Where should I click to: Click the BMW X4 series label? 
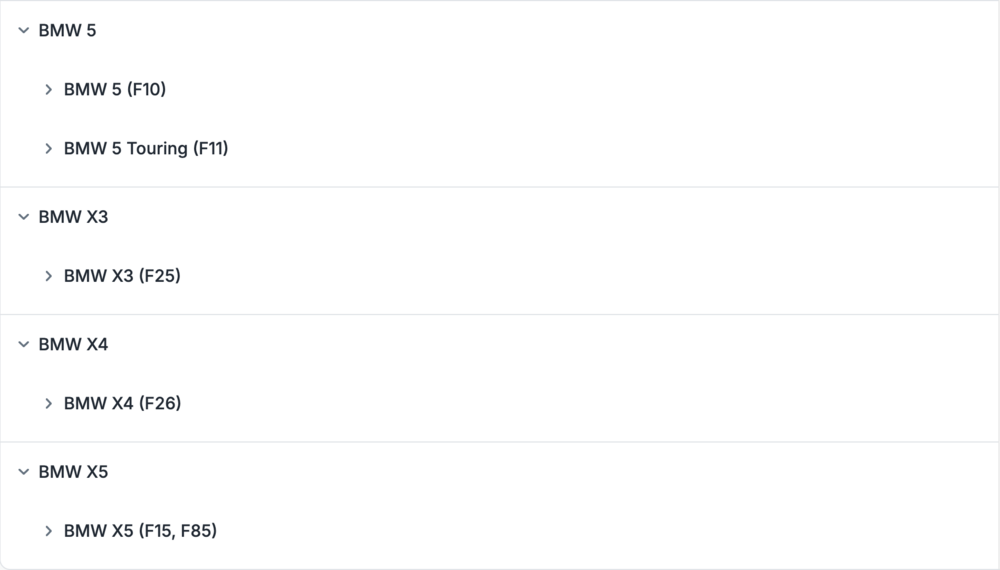73,345
